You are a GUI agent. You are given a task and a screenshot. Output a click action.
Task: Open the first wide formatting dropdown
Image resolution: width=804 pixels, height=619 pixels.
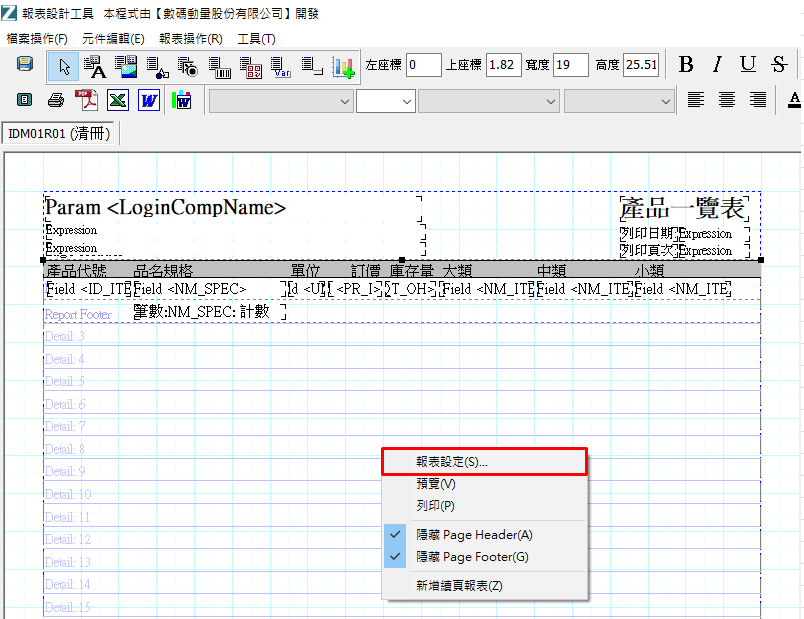pyautogui.click(x=281, y=102)
